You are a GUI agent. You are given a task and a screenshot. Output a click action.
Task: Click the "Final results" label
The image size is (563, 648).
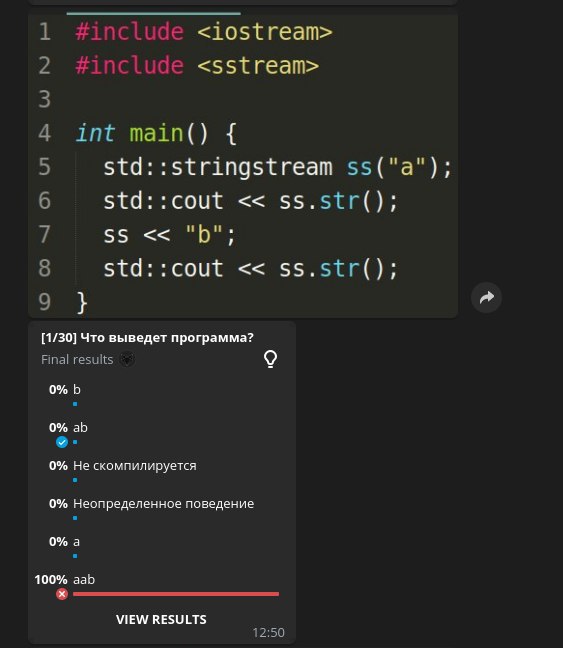point(77,360)
